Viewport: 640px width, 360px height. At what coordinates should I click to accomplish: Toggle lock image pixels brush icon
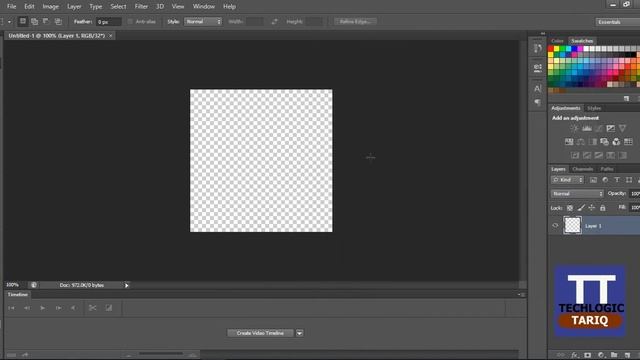(x=581, y=208)
